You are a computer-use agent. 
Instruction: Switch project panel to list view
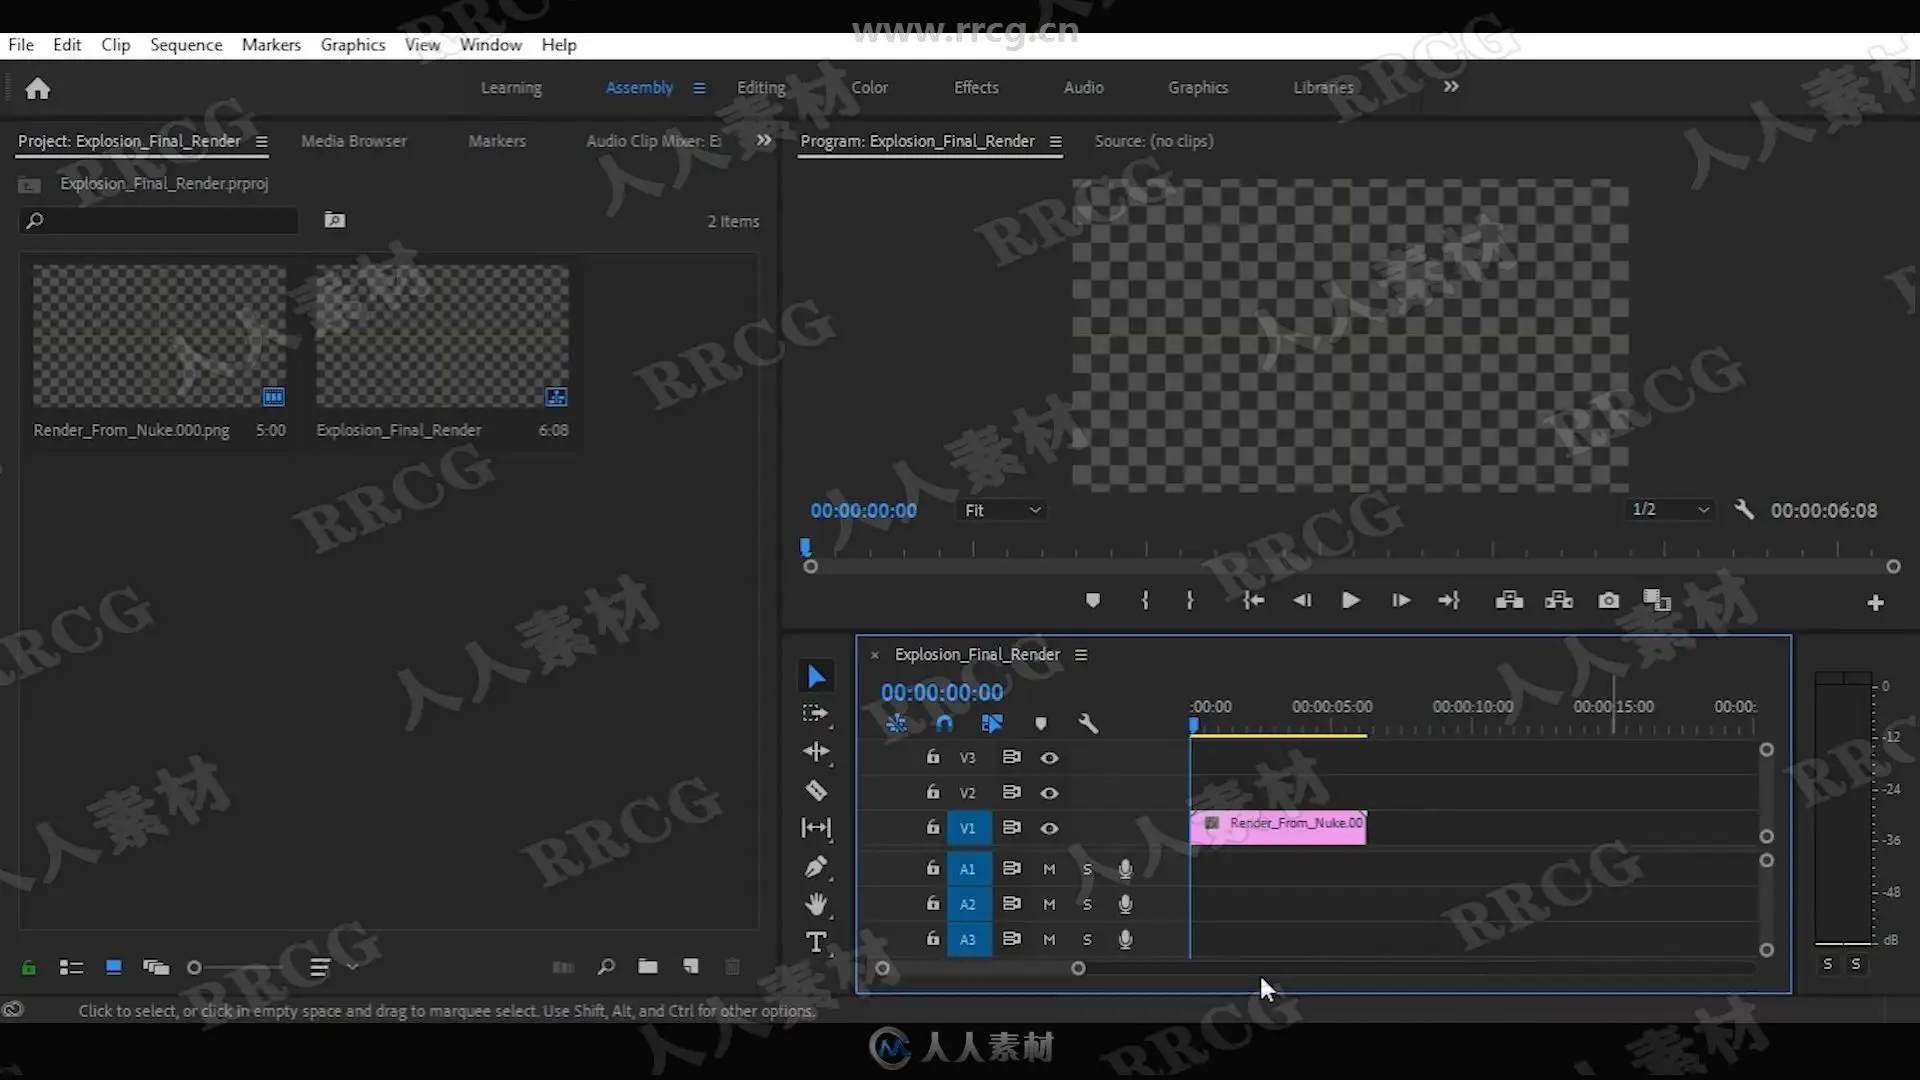coord(71,967)
